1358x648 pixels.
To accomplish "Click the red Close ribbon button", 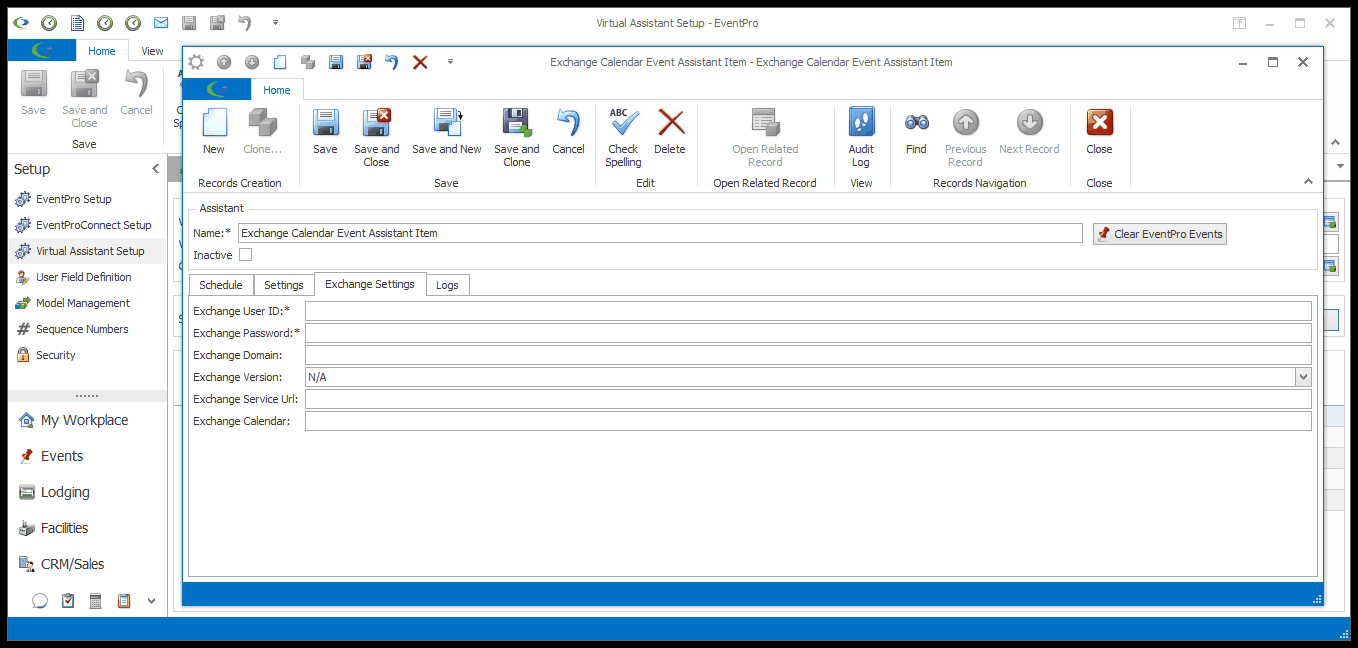I will (1099, 132).
